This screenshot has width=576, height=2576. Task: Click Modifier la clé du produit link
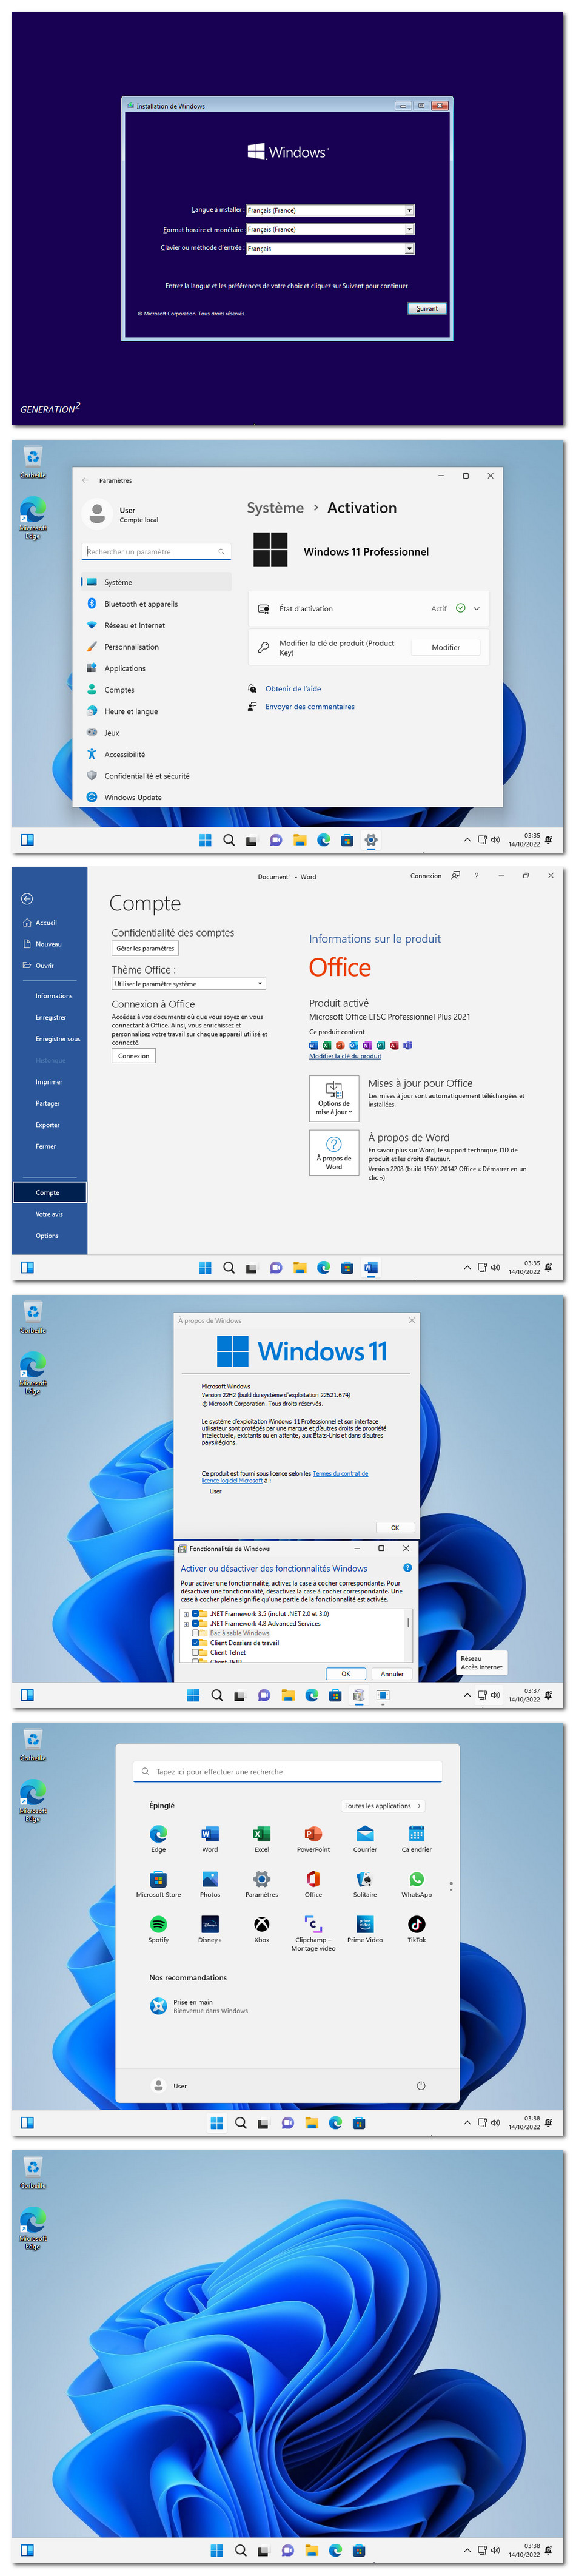click(345, 1056)
